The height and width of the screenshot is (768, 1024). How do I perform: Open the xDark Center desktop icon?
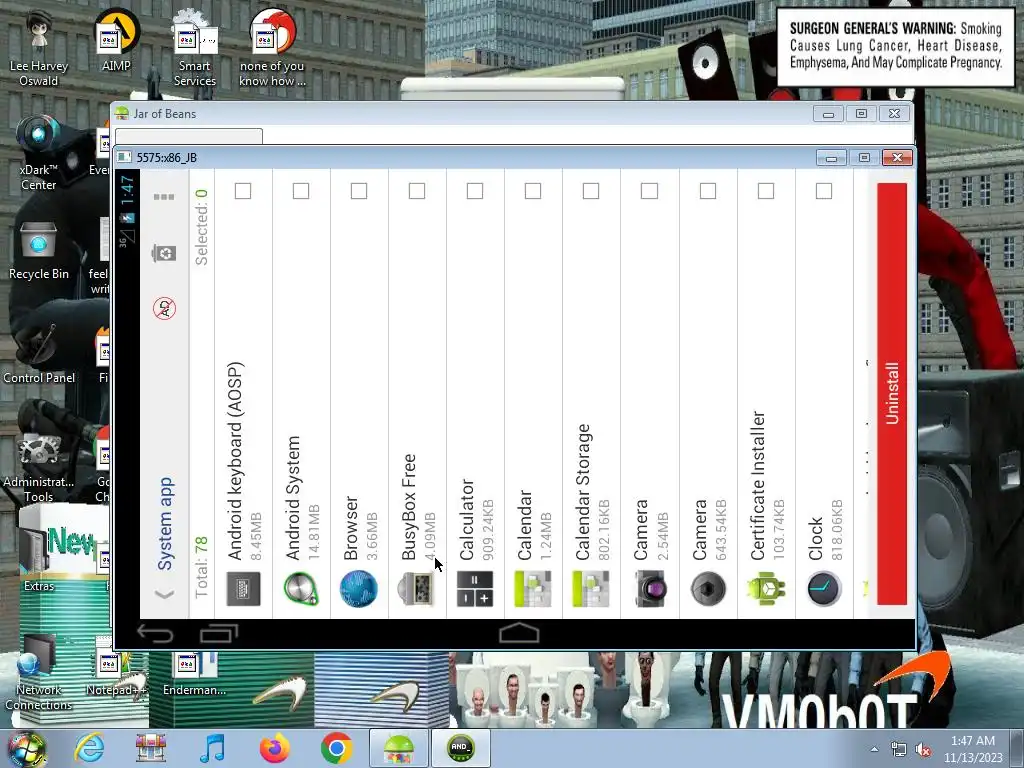(39, 154)
